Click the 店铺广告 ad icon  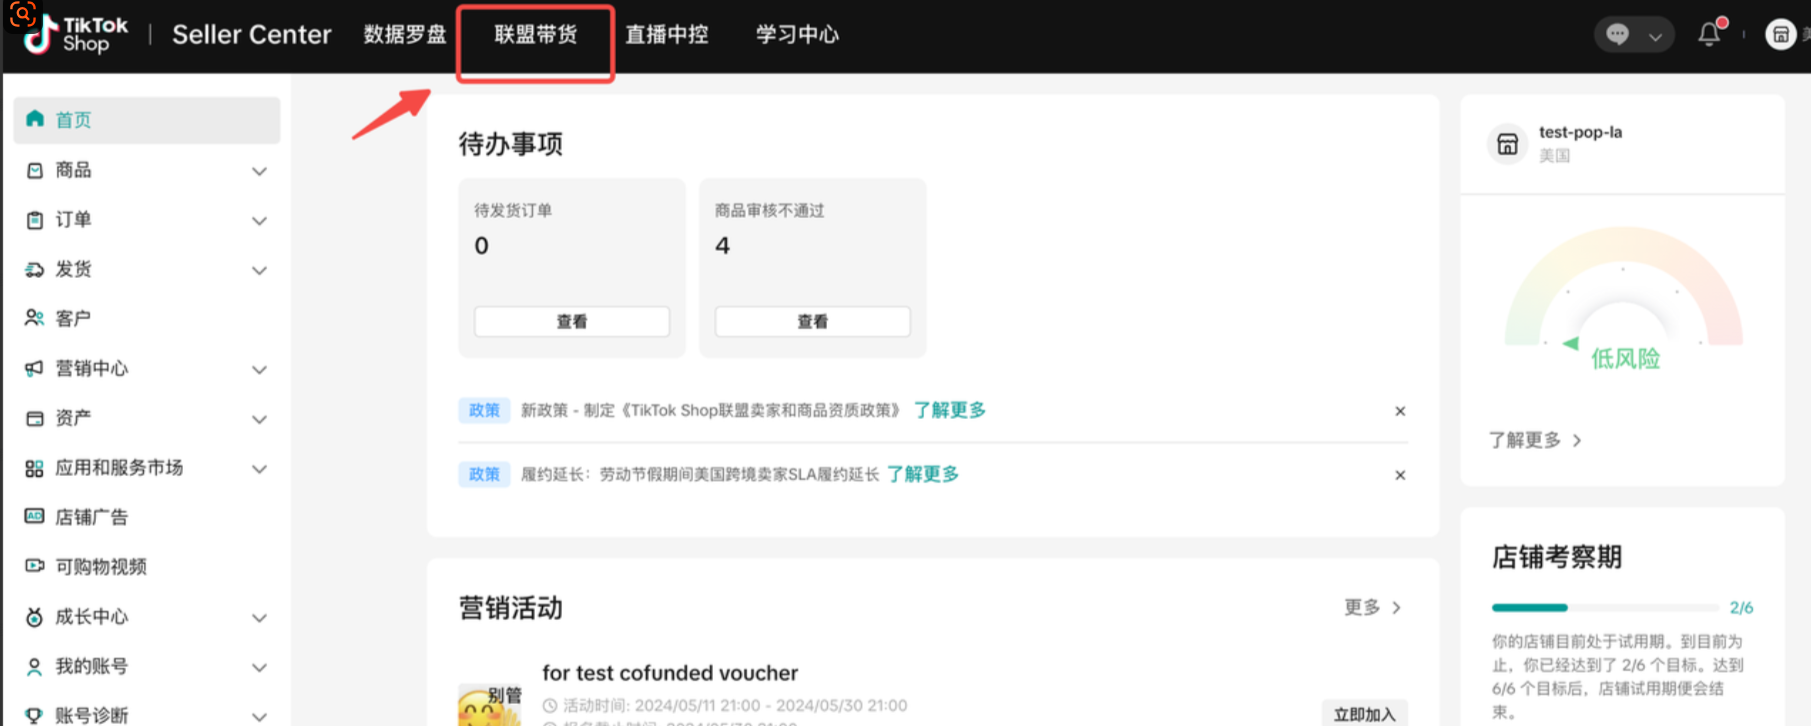pos(35,517)
